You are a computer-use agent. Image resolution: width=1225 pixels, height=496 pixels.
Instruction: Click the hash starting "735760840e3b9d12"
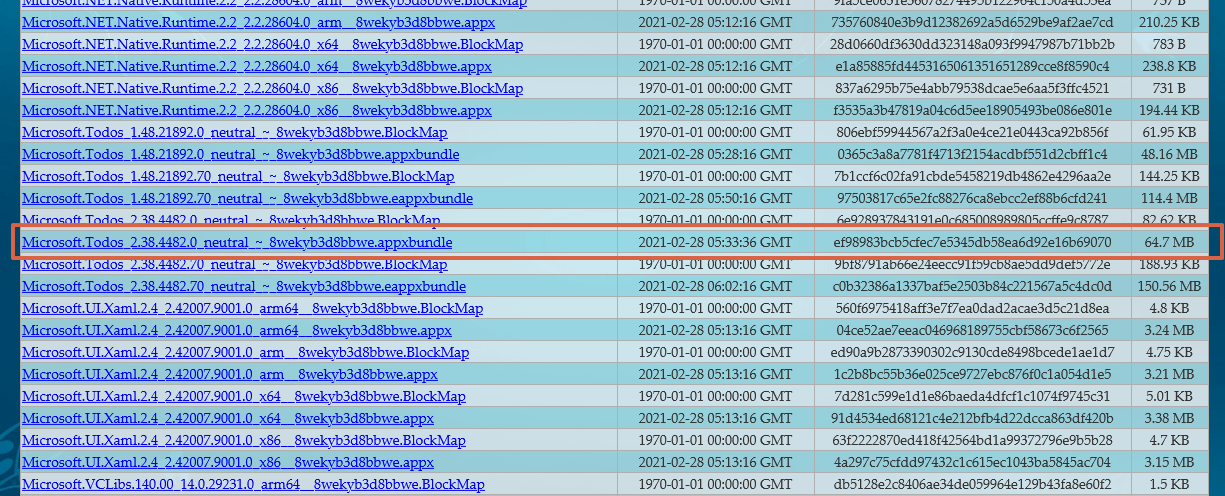[972, 22]
